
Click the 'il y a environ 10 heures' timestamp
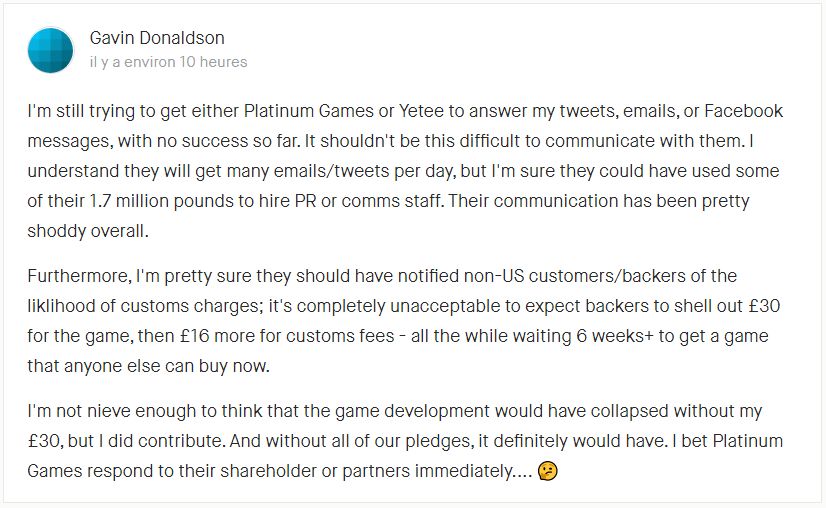pos(168,62)
